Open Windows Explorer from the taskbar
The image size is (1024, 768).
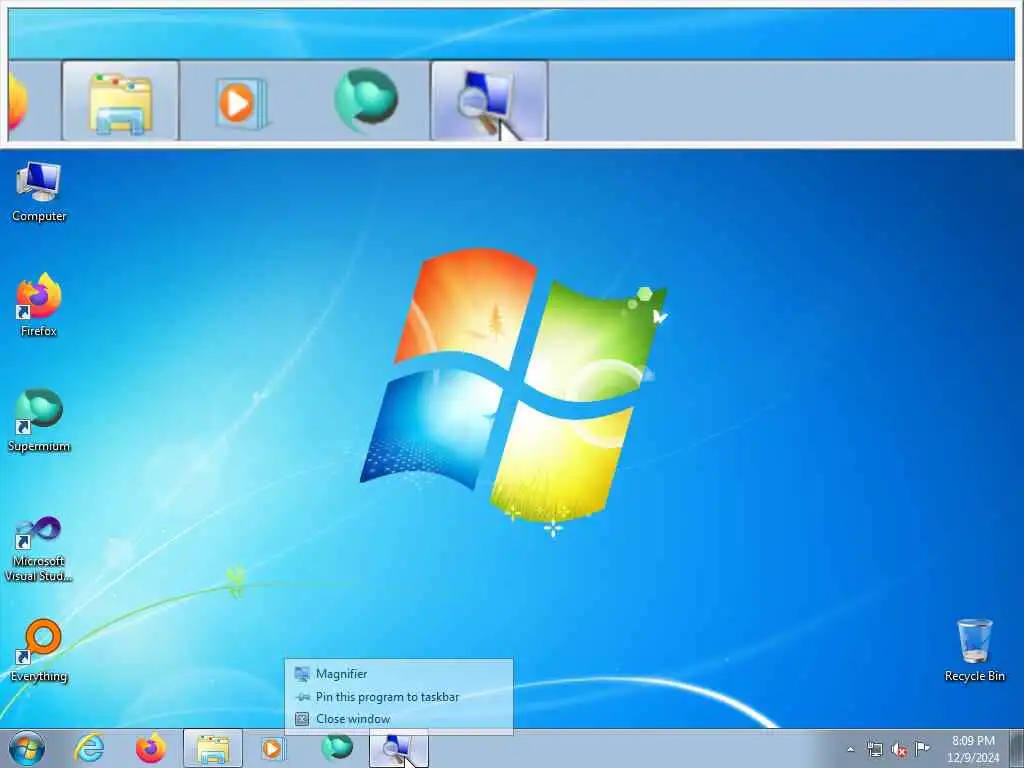(x=213, y=748)
